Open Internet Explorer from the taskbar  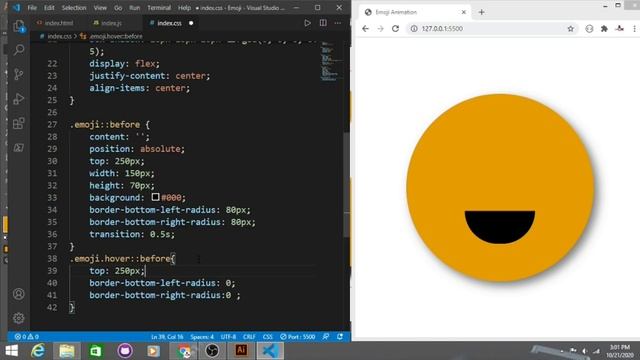point(38,351)
